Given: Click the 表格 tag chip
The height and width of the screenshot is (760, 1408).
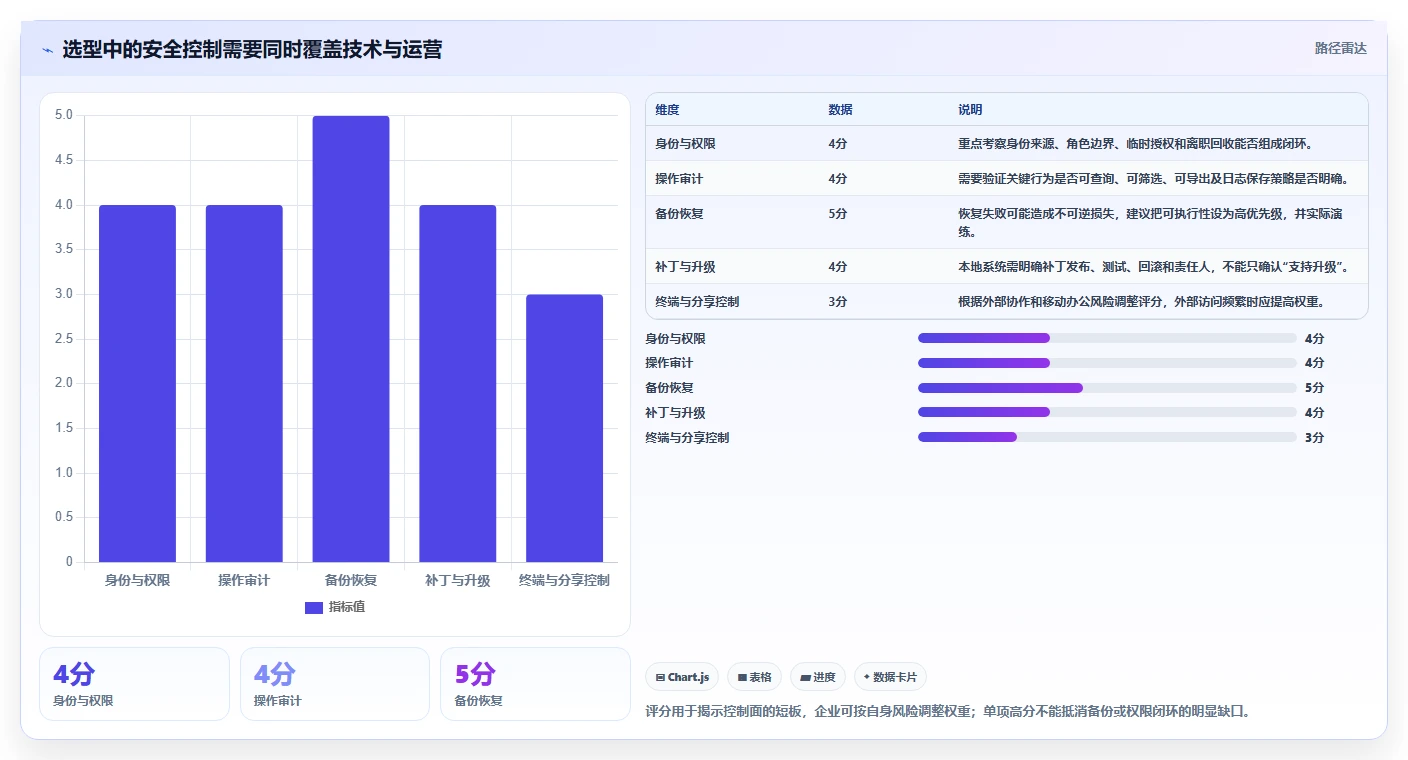Looking at the screenshot, I should [x=754, y=677].
